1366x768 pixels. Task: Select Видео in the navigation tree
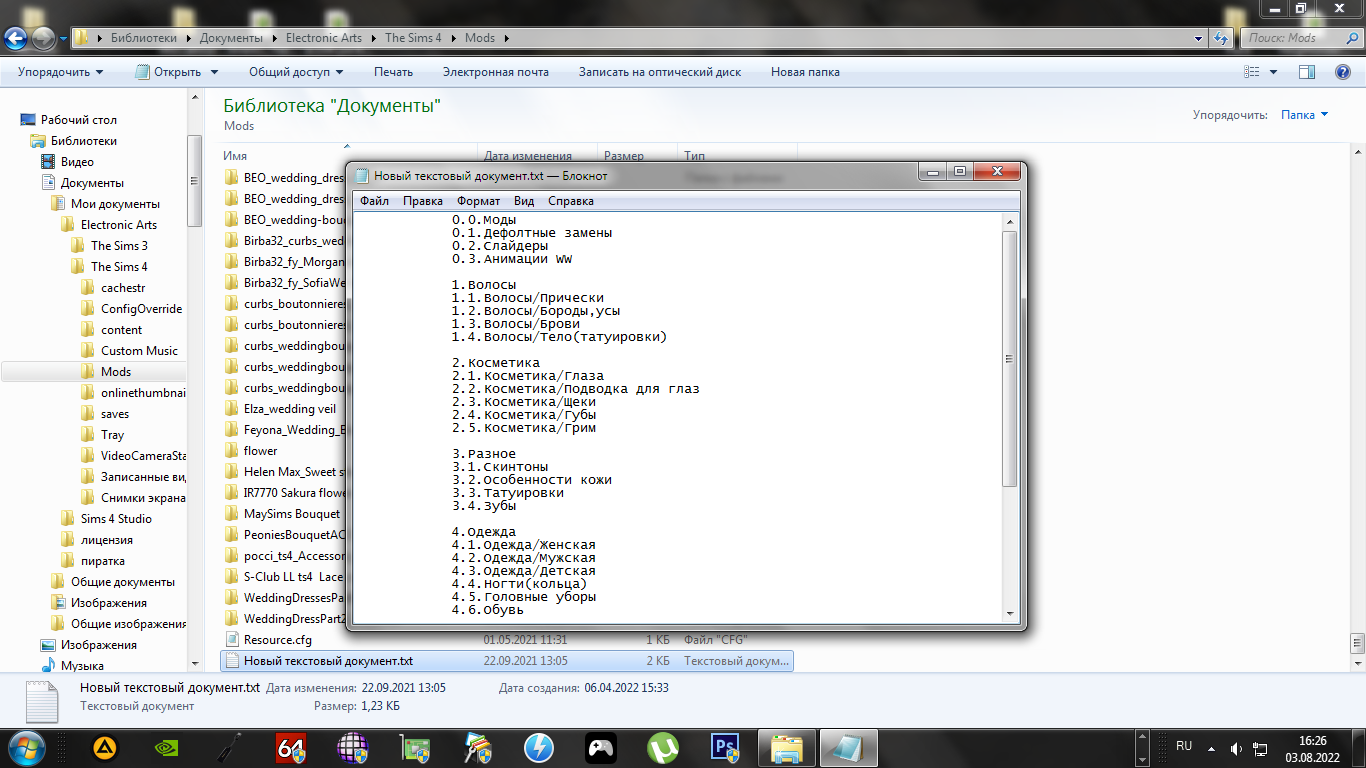[77, 162]
